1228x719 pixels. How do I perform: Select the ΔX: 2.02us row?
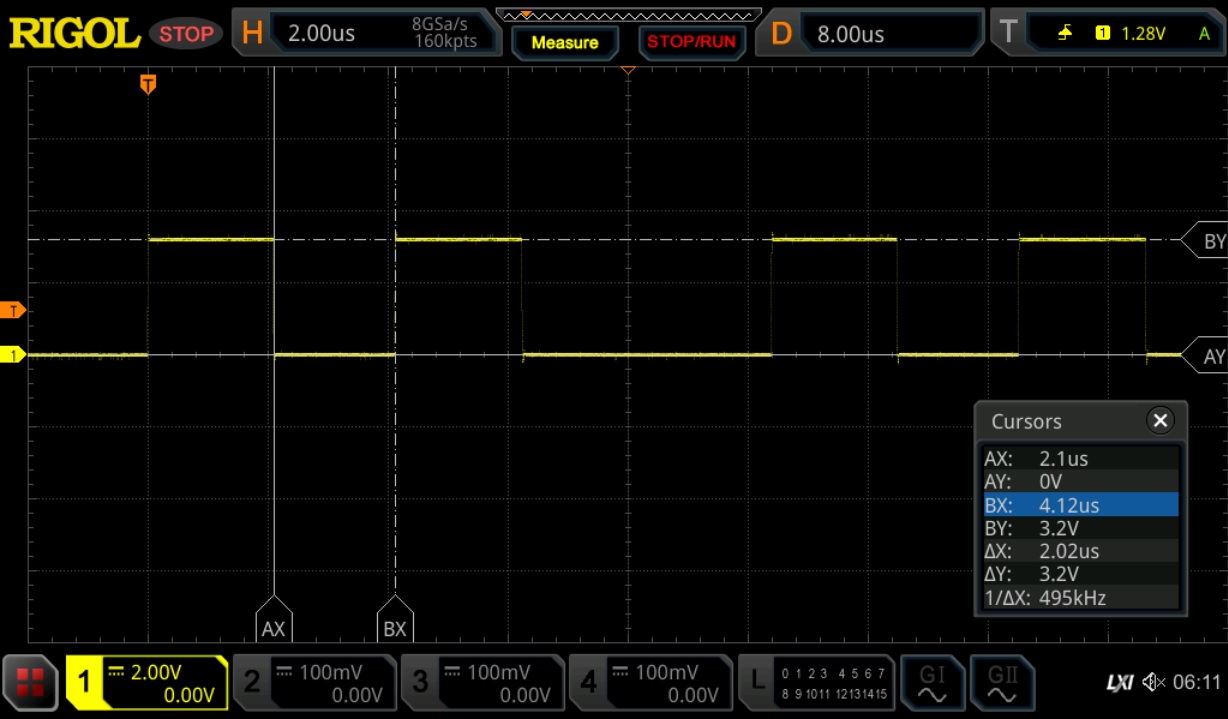coord(1081,551)
